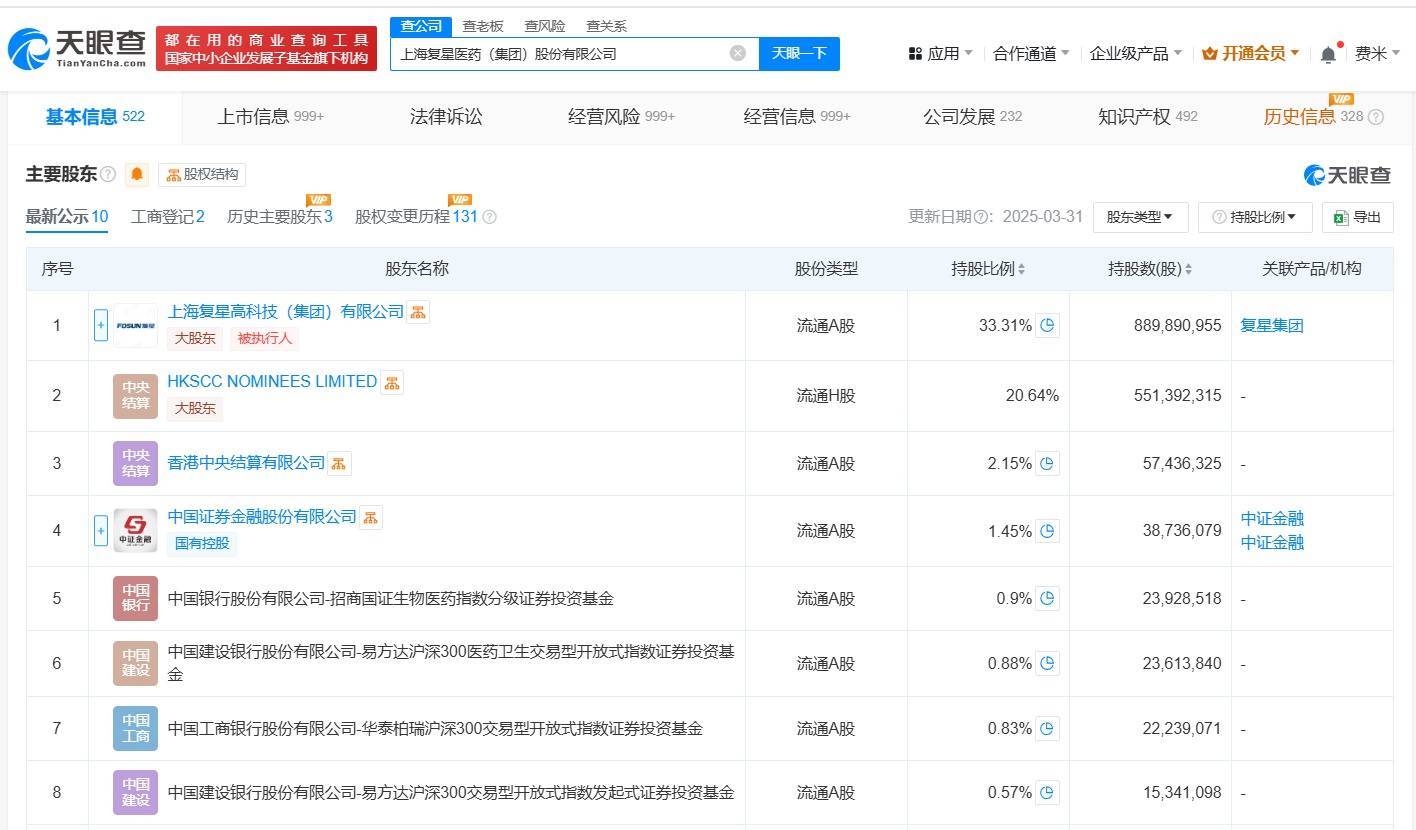Open the 经营风险 tab

coord(621,117)
